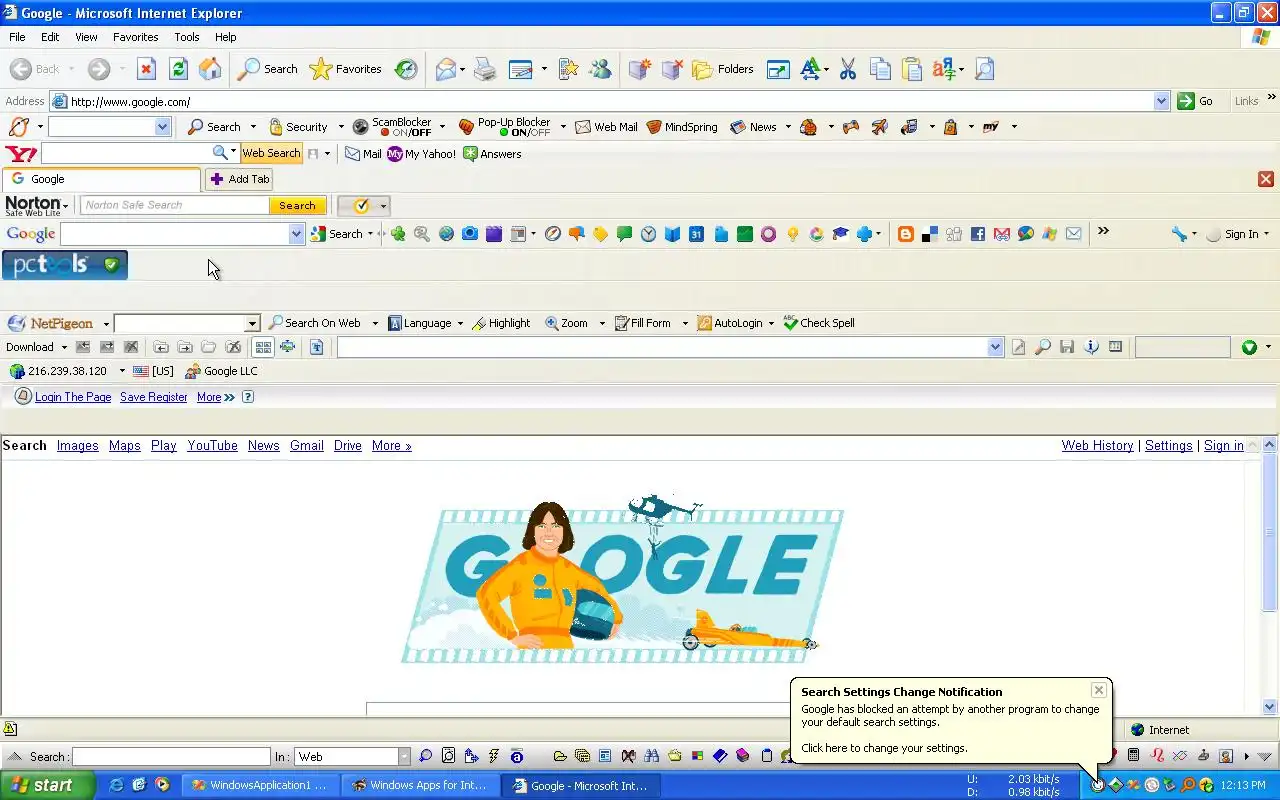Click the help question mark beside More
1280x800 pixels.
[248, 397]
